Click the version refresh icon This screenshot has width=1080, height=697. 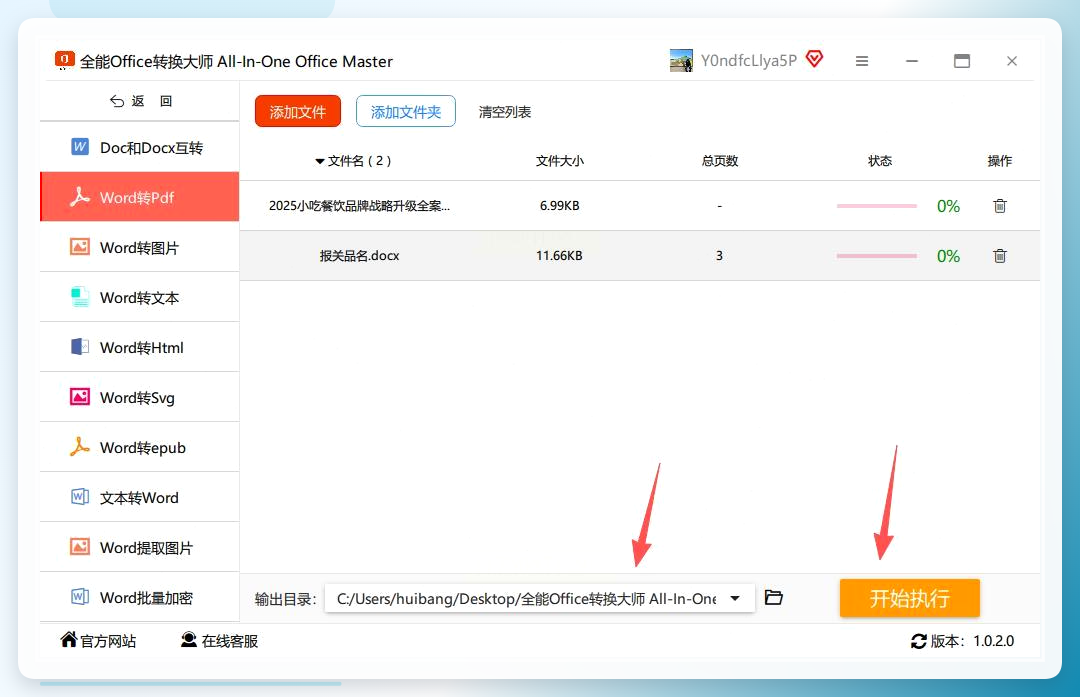[918, 641]
